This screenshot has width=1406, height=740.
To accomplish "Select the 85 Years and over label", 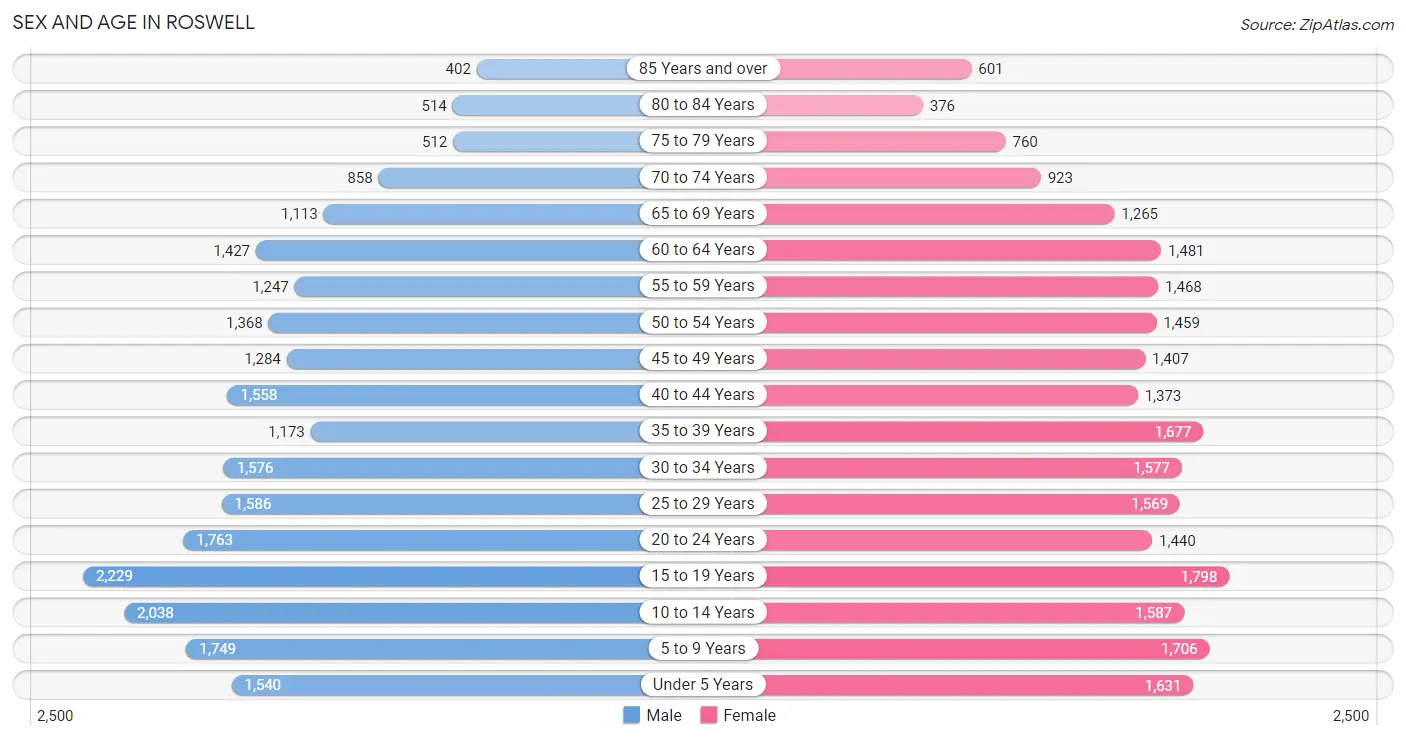I will click(703, 68).
